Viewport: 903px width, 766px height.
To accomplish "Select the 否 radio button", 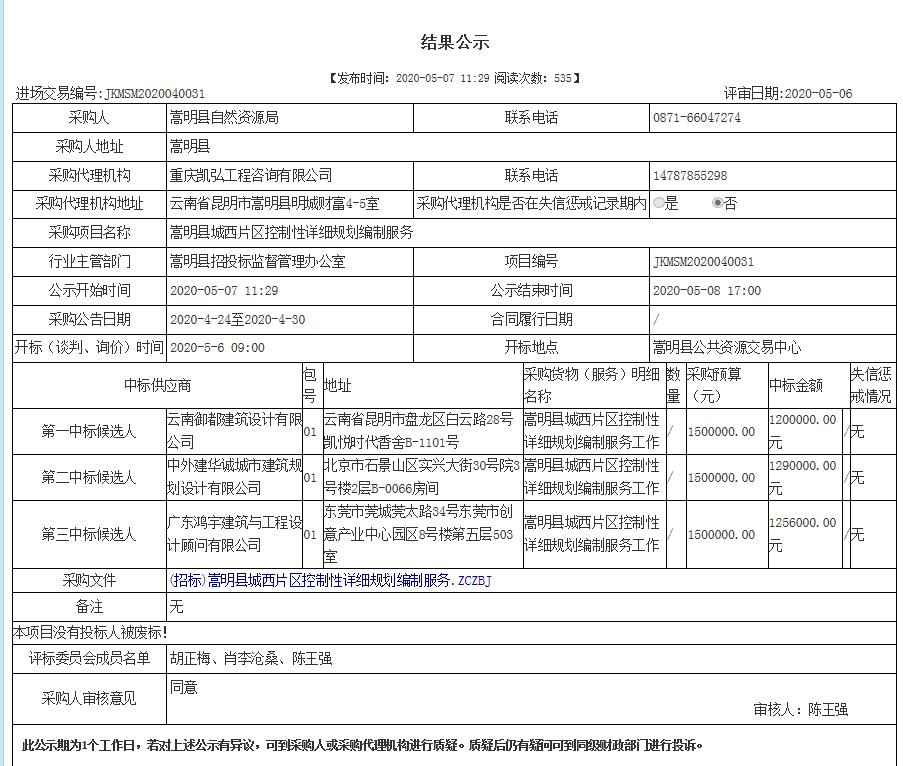I will [x=718, y=203].
